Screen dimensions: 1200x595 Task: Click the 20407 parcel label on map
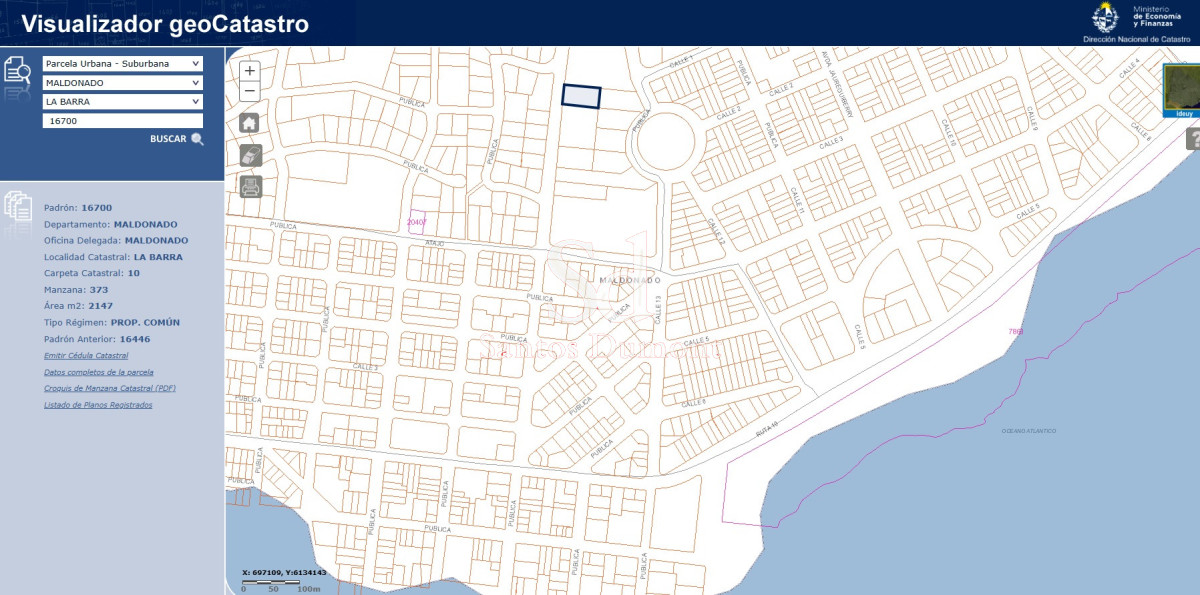[417, 221]
